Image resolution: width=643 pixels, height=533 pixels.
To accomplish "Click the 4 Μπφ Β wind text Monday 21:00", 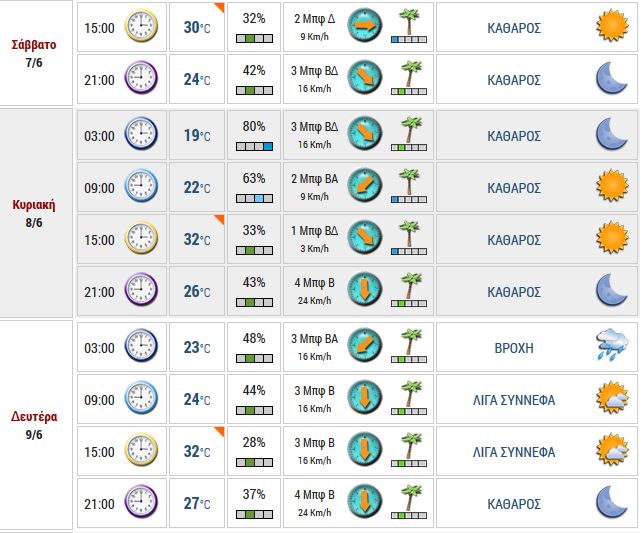I will pos(313,495).
